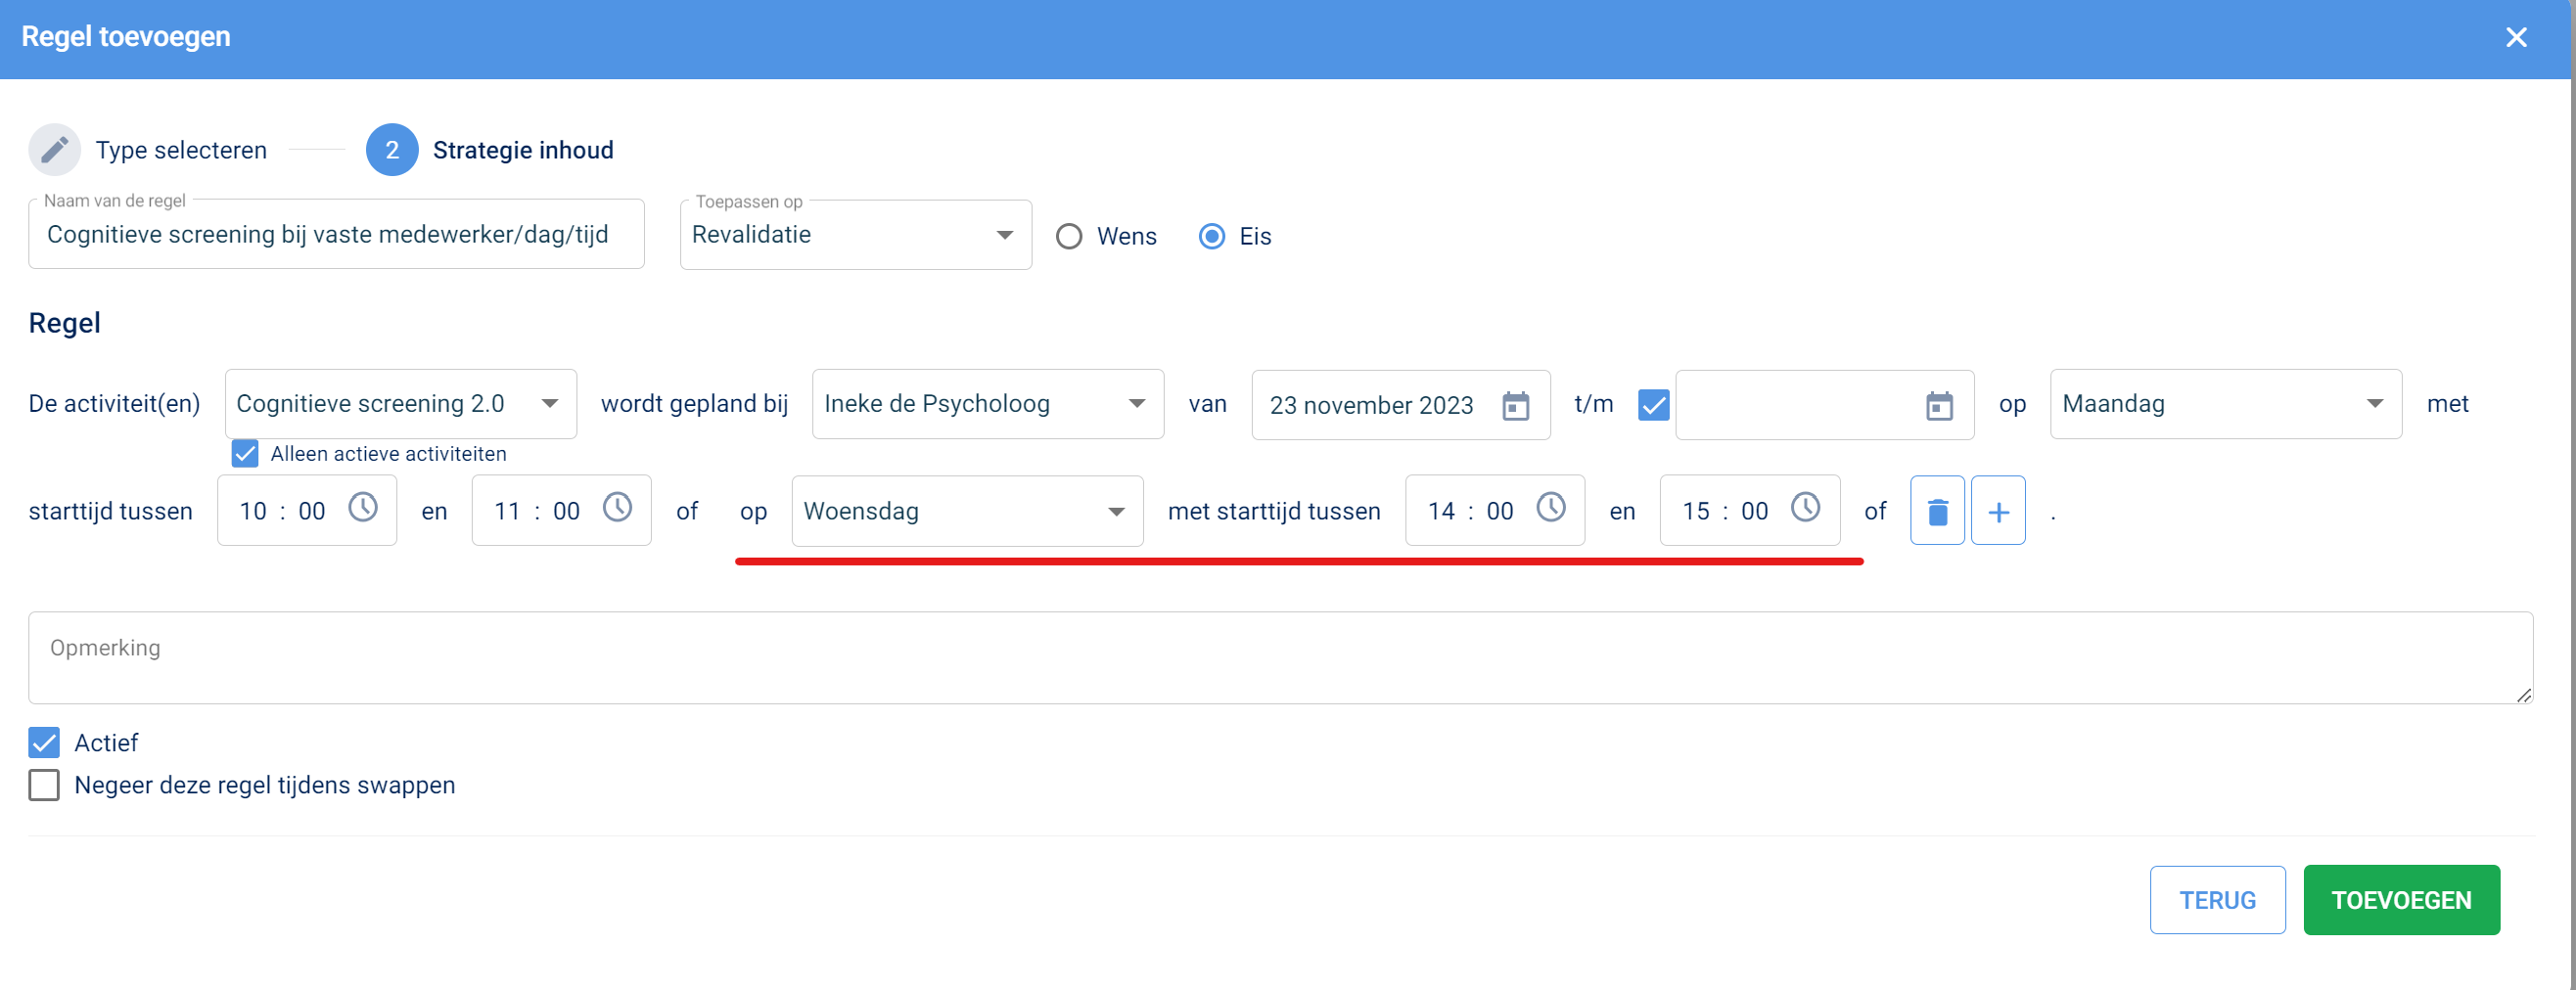Screen dimensions: 2576x990
Task: Open the Maandag day dropdown
Action: pyautogui.click(x=2226, y=404)
